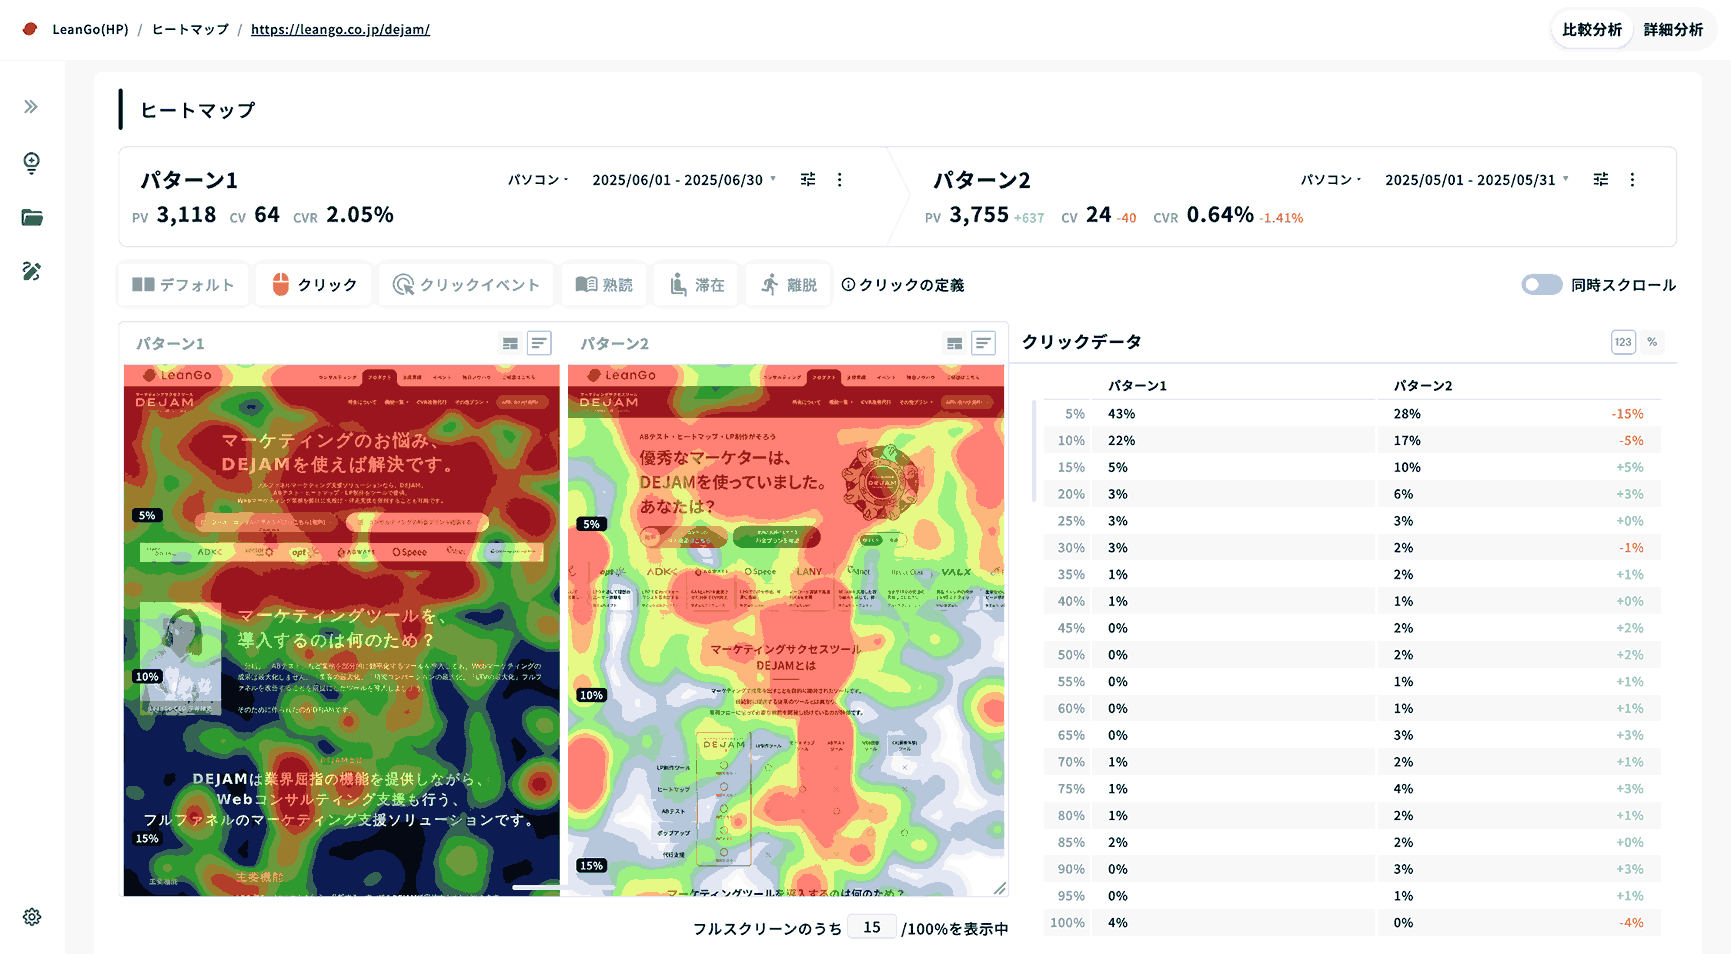Select the 離脱 heatmap tab

[788, 285]
